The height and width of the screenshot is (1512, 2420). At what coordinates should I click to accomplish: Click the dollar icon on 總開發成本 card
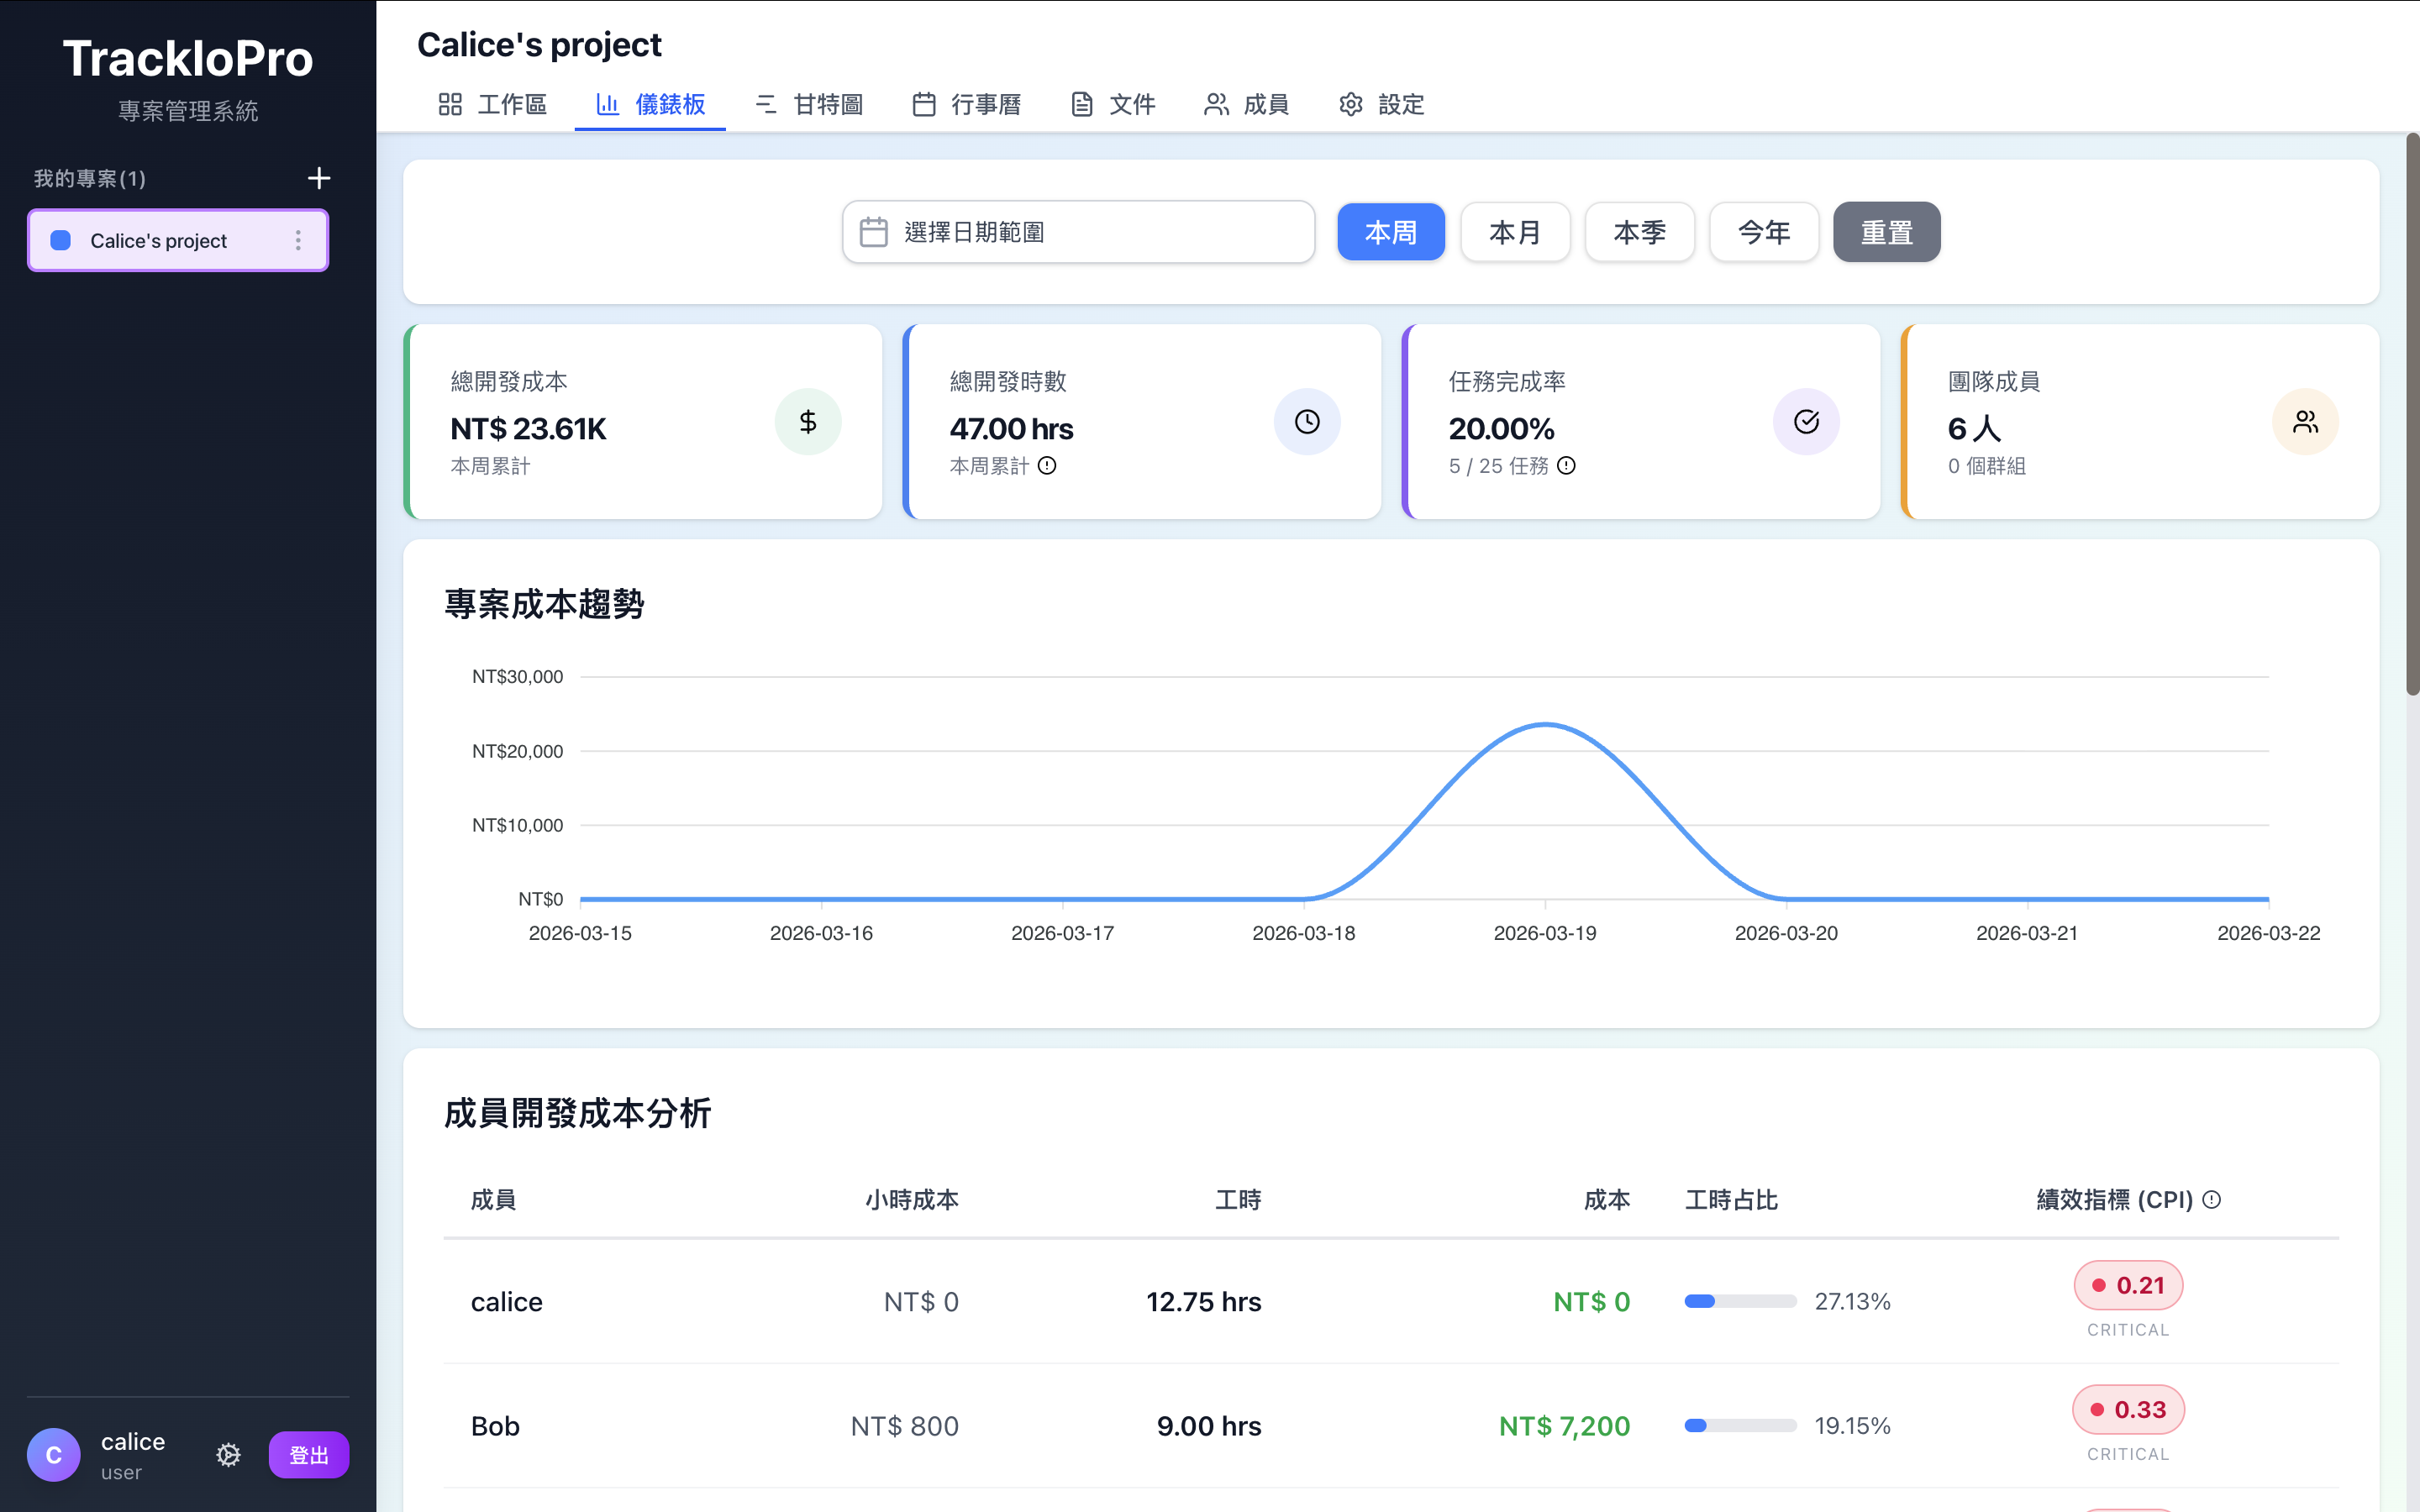pyautogui.click(x=808, y=421)
